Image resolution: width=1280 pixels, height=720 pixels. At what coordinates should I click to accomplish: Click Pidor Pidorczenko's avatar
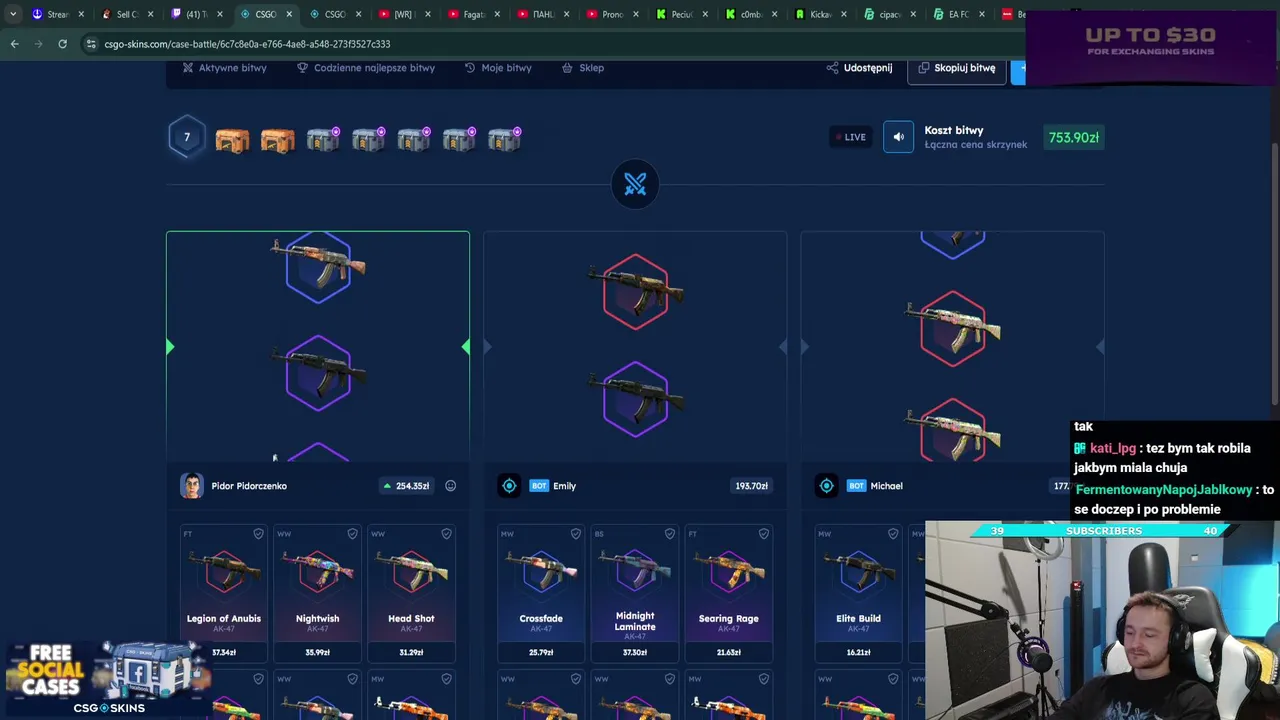(x=191, y=486)
